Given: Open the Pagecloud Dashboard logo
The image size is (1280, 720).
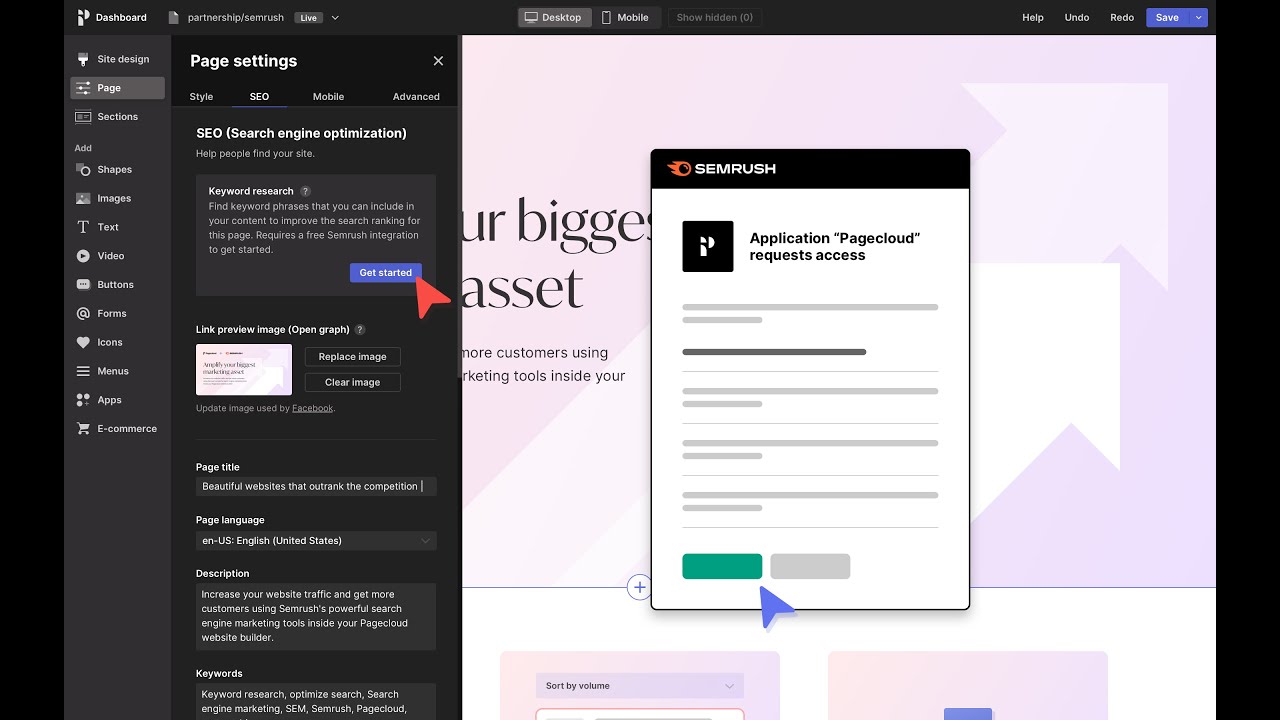Looking at the screenshot, I should [83, 17].
